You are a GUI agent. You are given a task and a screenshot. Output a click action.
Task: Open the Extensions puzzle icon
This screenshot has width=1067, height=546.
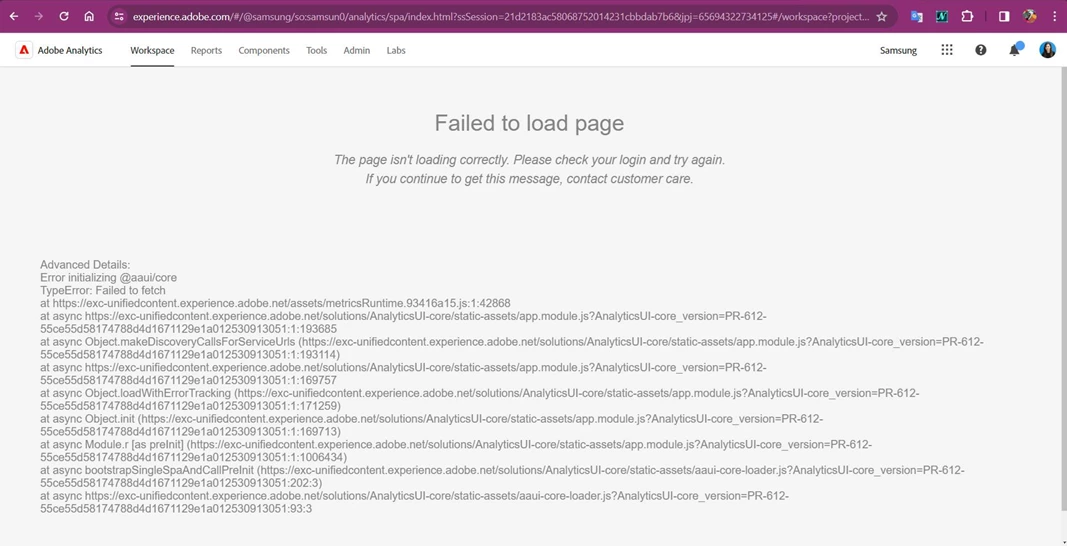tap(967, 16)
